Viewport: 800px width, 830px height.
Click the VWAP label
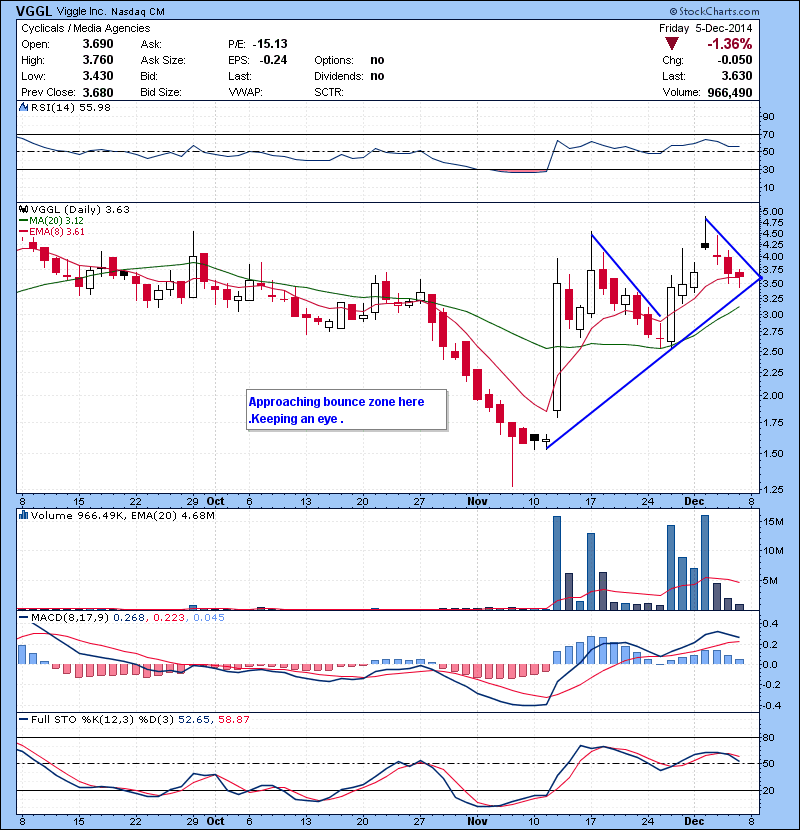tap(246, 92)
